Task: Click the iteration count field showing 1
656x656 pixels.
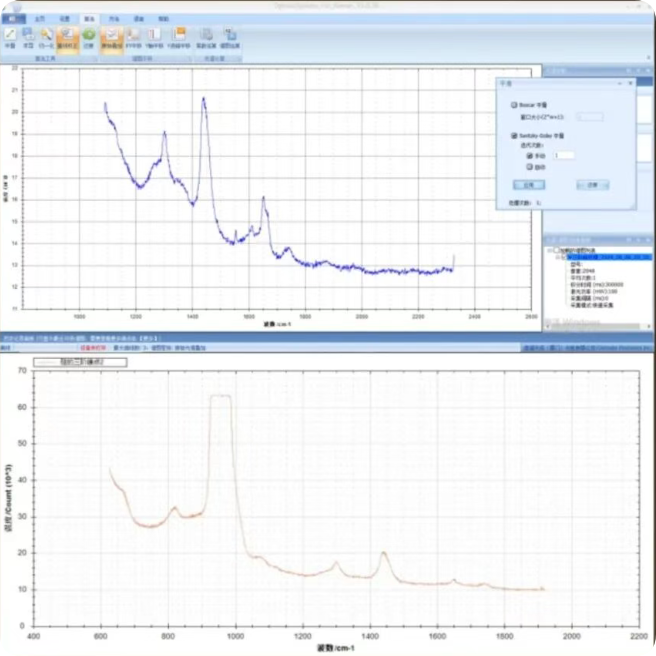Action: click(x=564, y=156)
